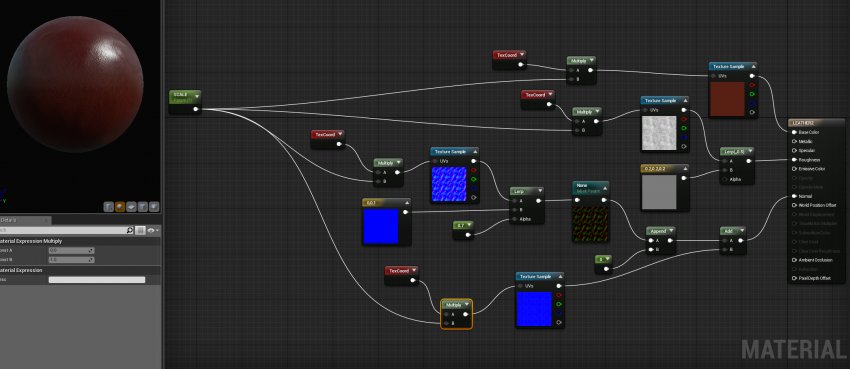The image size is (850, 369).
Task: Click the Normal input pin
Action: click(794, 196)
